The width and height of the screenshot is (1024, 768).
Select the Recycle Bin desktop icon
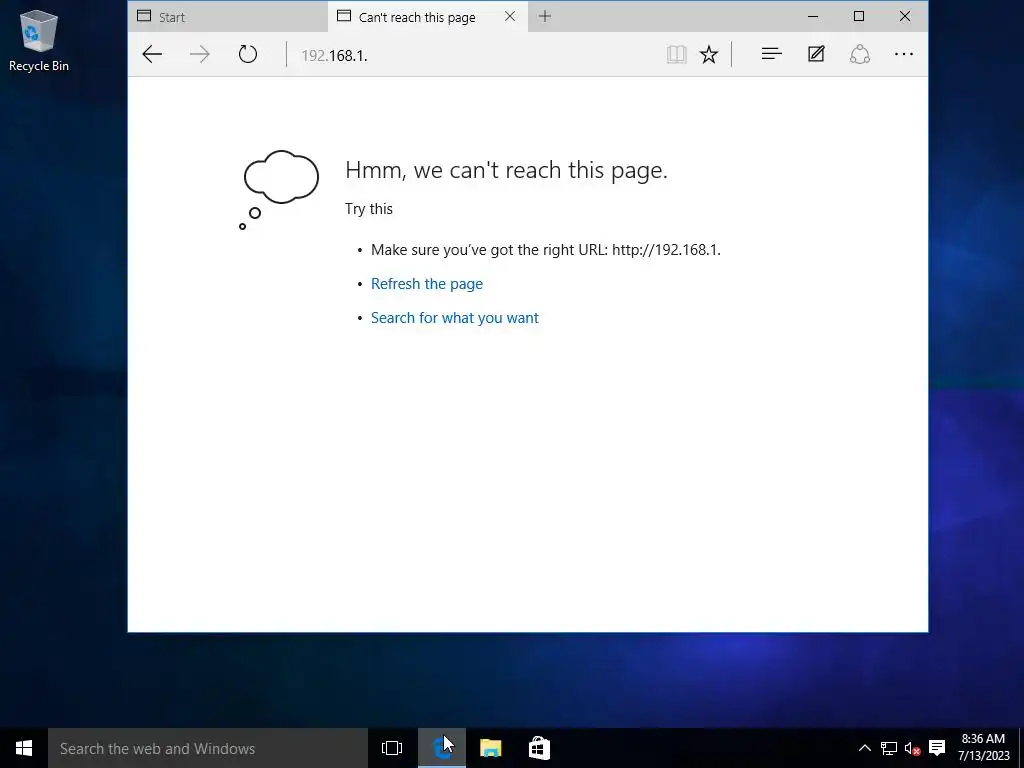(x=39, y=40)
